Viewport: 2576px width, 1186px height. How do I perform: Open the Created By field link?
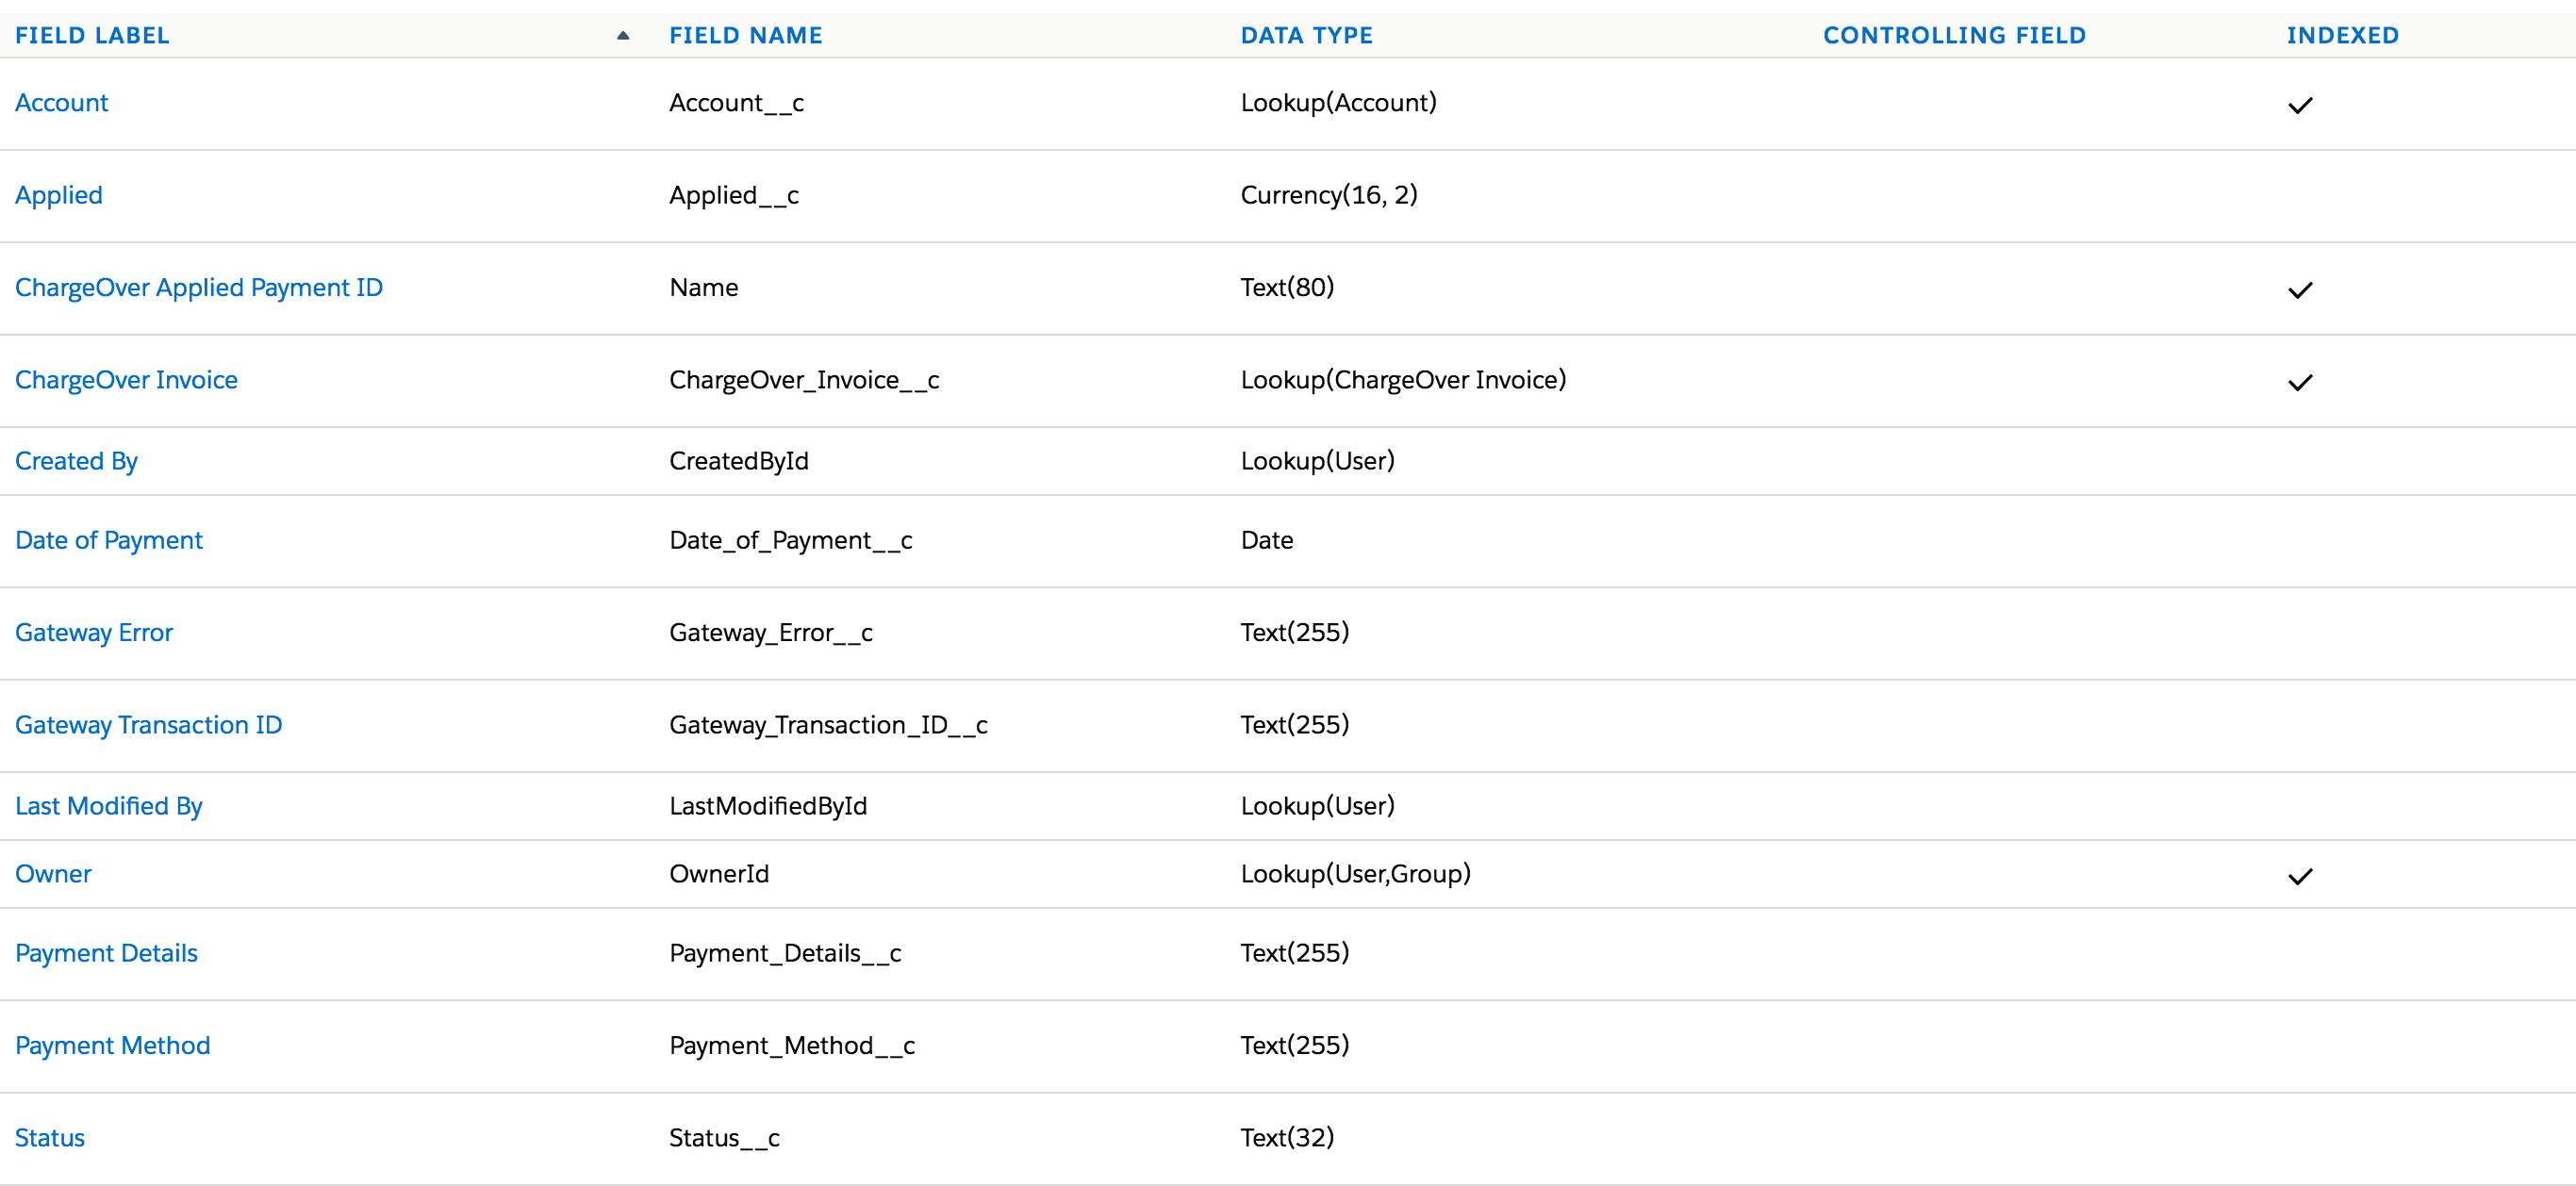coord(76,461)
